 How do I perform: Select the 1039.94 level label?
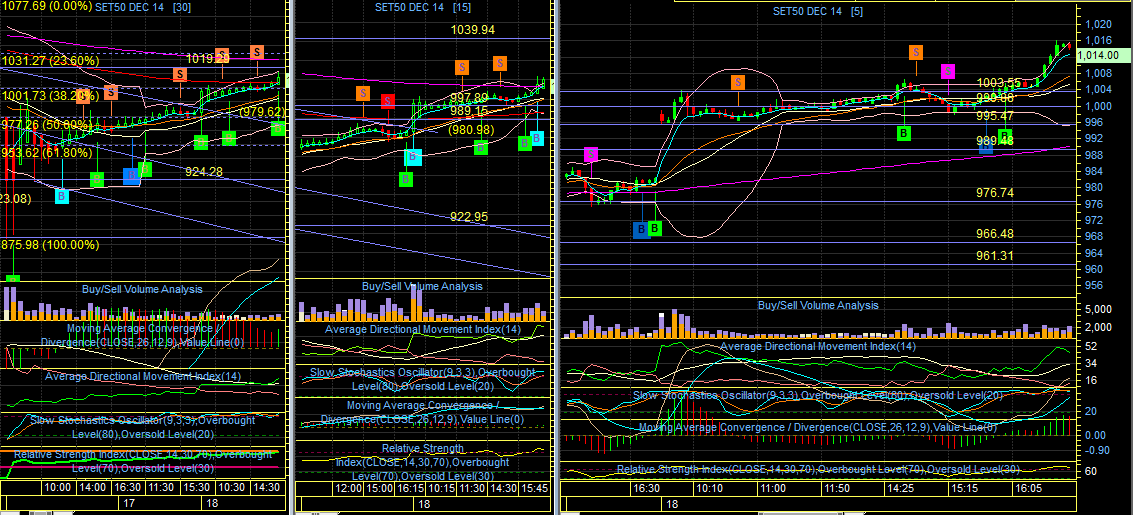(473, 30)
